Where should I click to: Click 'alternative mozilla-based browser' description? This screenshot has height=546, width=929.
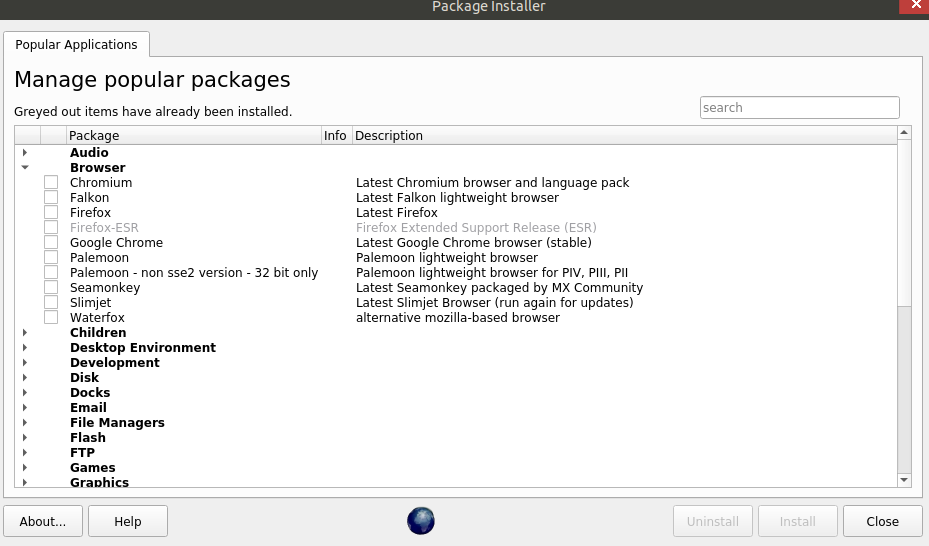pos(458,317)
